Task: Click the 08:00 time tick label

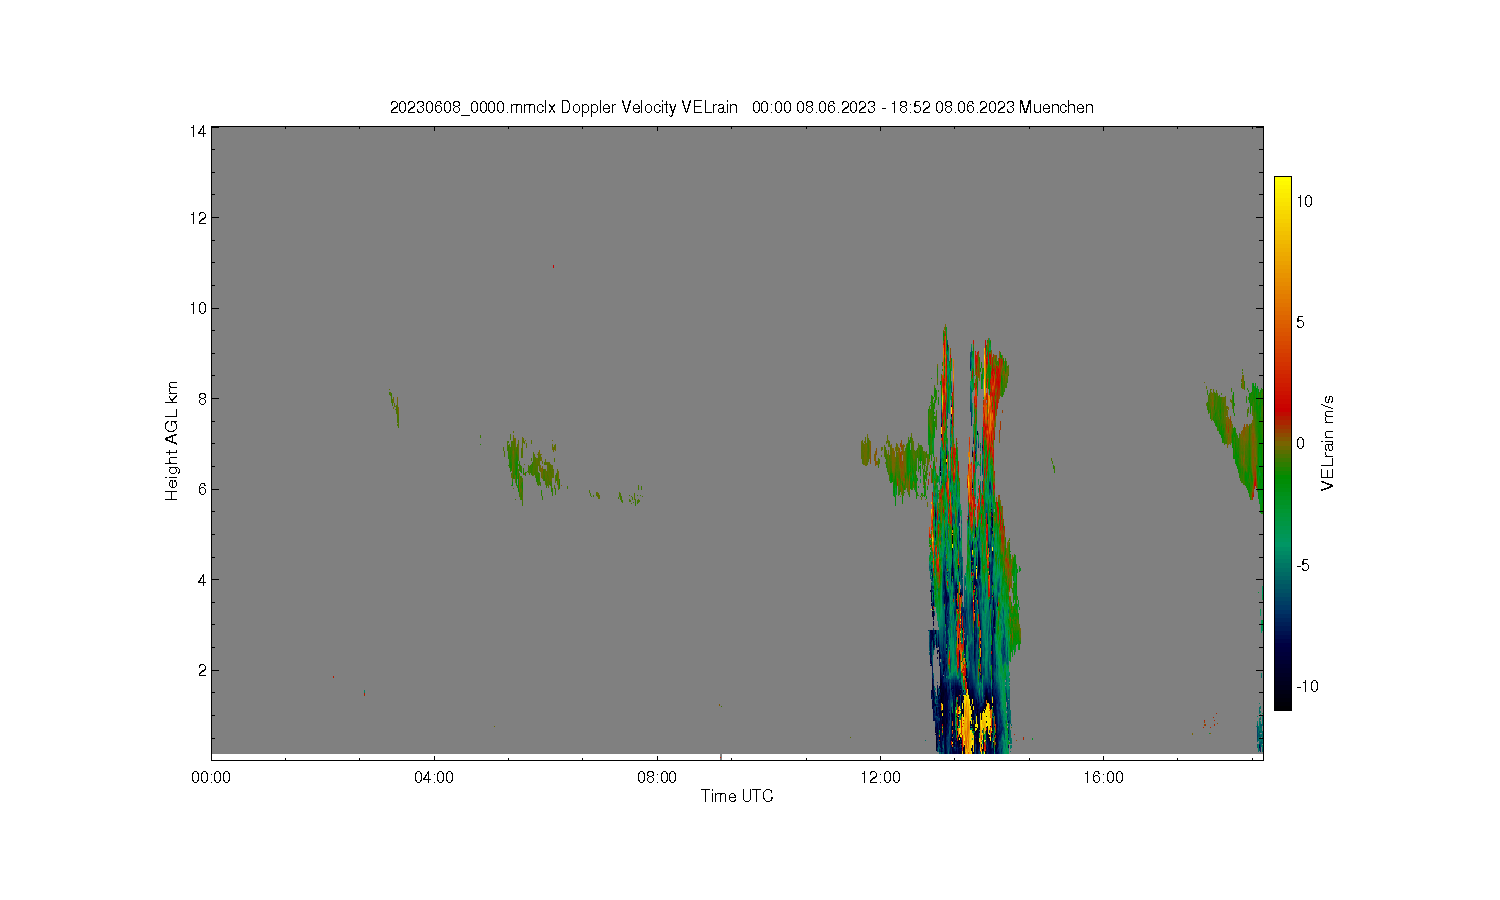Action: [x=657, y=778]
